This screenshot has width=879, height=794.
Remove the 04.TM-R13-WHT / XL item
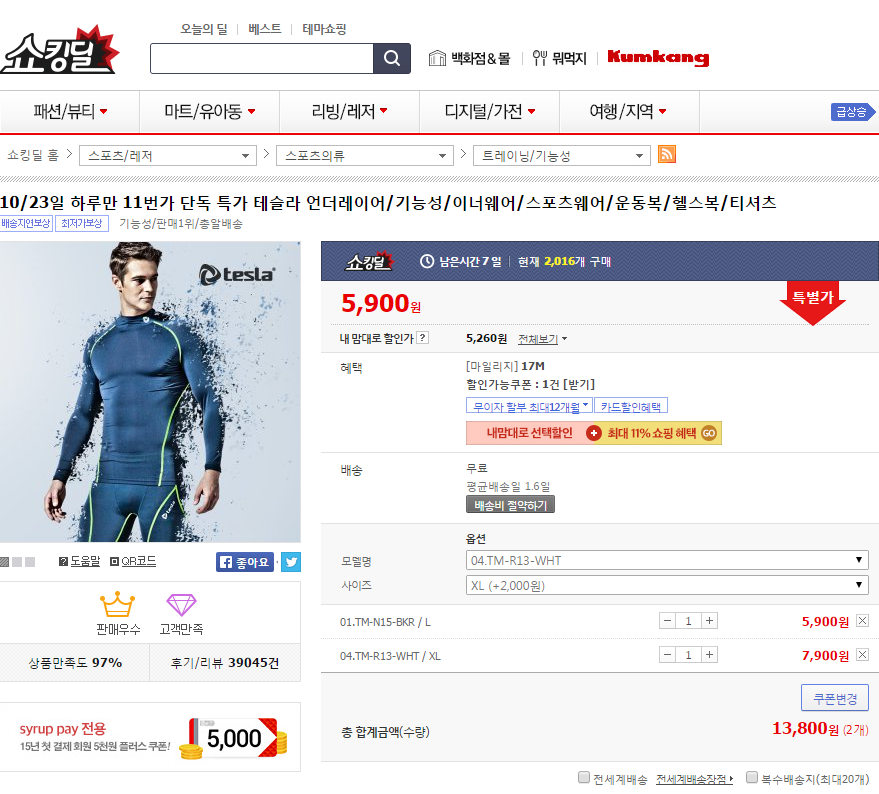tap(862, 655)
